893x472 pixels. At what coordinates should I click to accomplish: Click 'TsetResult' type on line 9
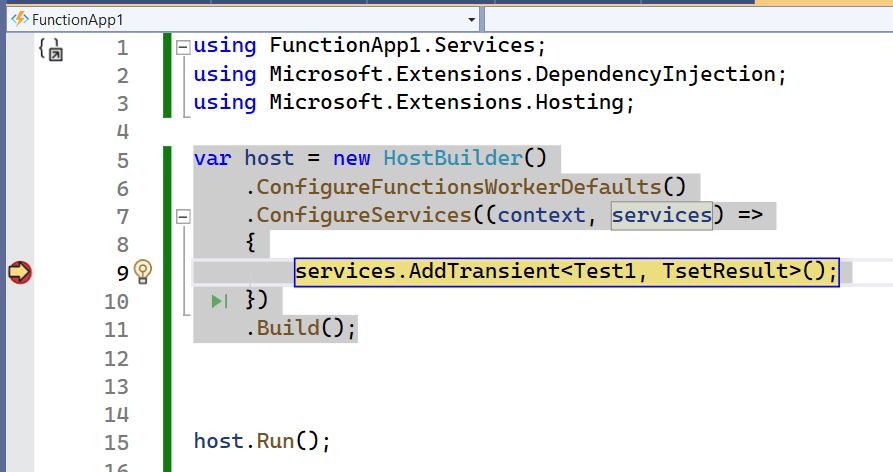[x=731, y=271]
